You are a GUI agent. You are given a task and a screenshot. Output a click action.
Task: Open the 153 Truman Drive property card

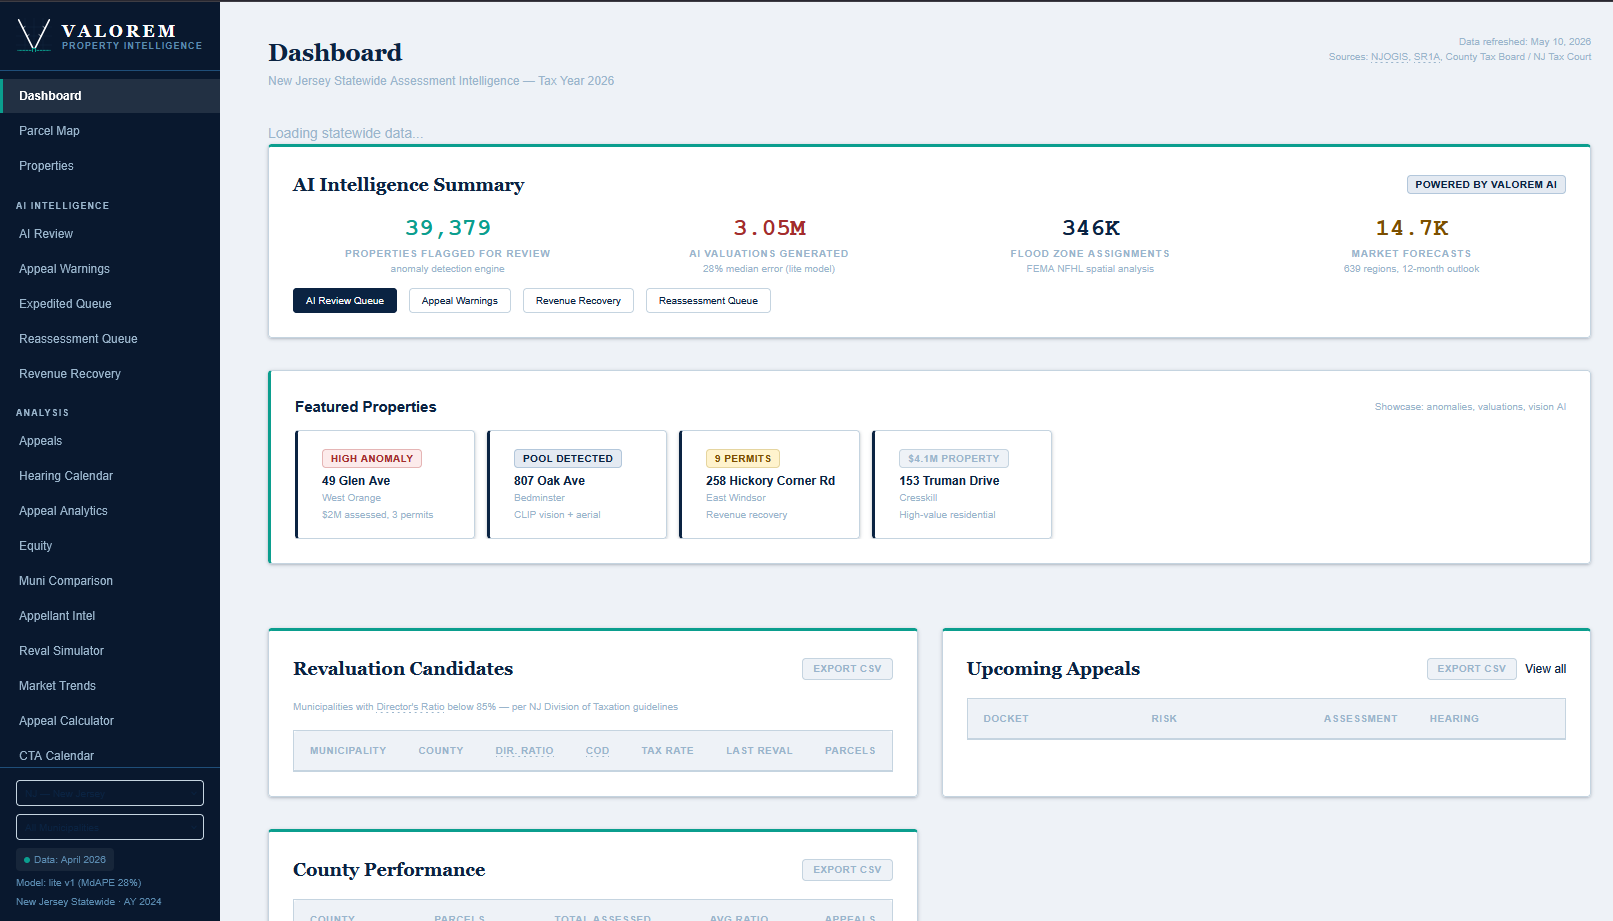click(962, 485)
